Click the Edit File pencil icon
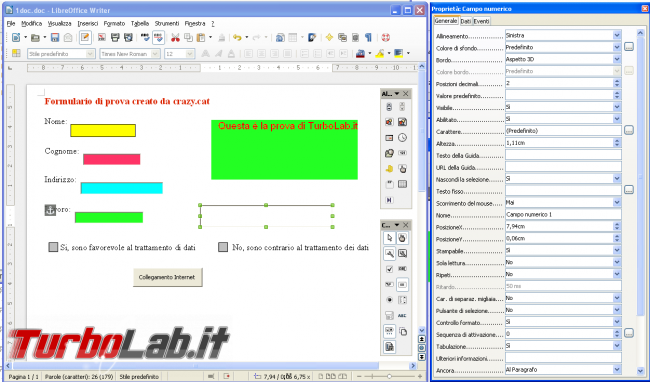Image resolution: width=650 pixels, height=382 pixels. click(85, 38)
